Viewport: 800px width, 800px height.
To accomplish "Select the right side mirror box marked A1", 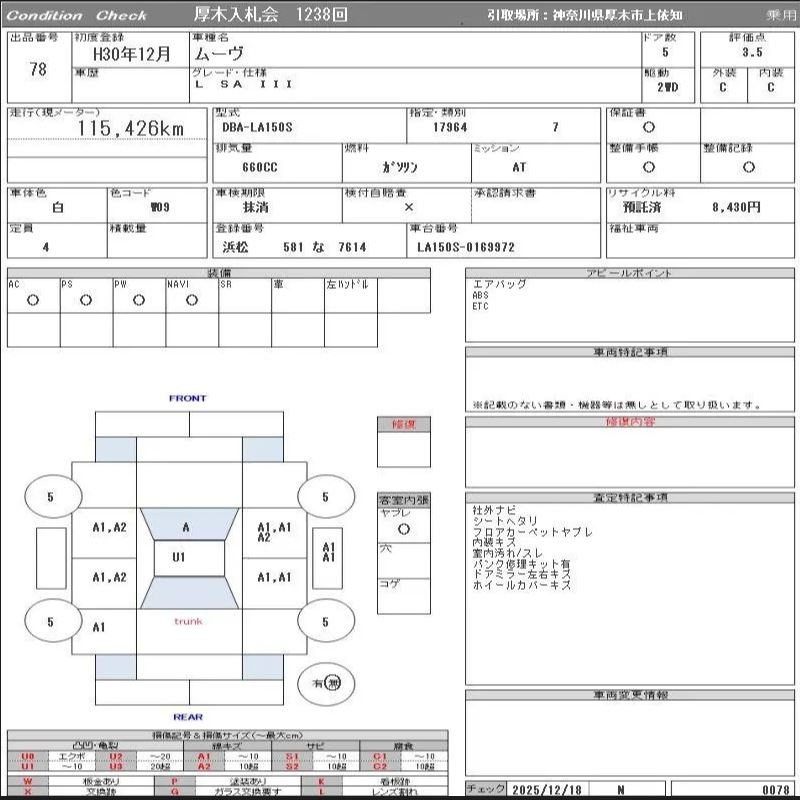I will click(328, 552).
